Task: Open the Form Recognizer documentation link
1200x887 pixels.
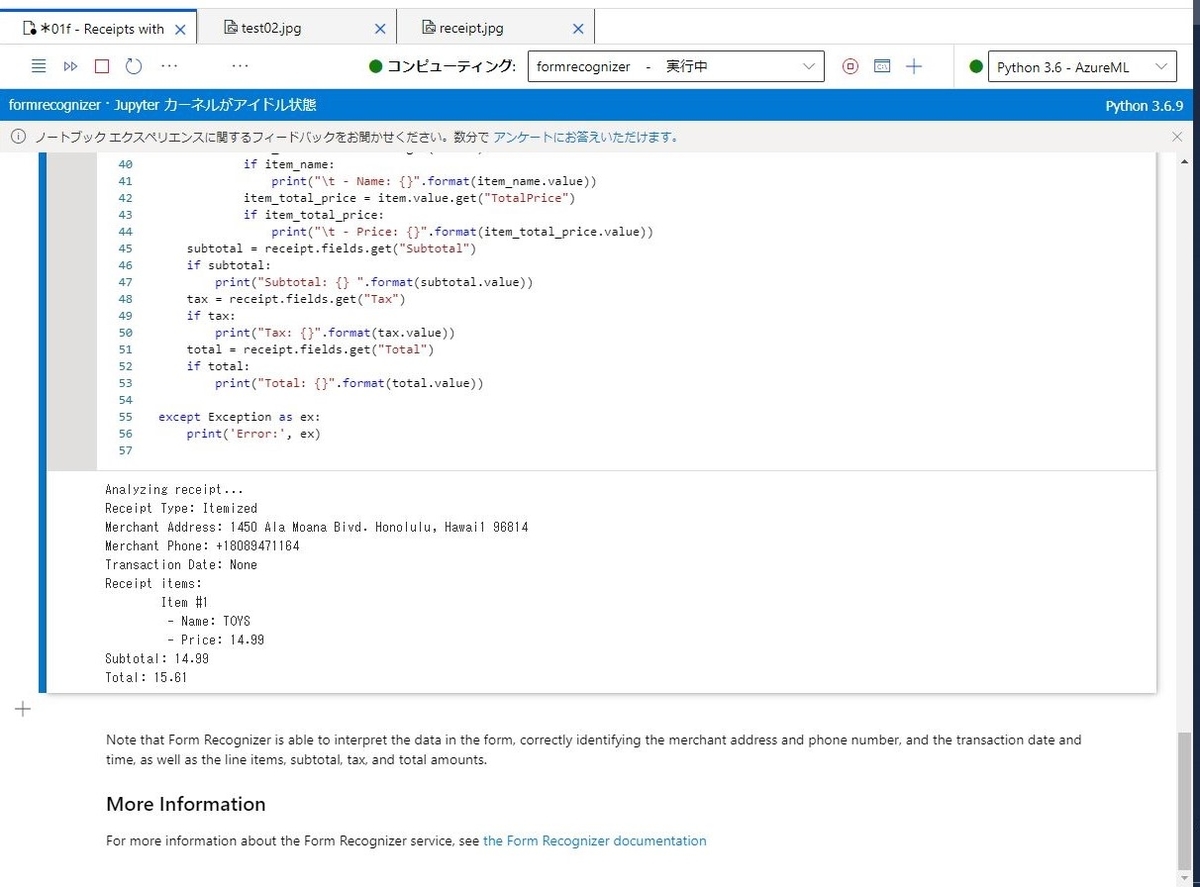Action: coord(595,841)
